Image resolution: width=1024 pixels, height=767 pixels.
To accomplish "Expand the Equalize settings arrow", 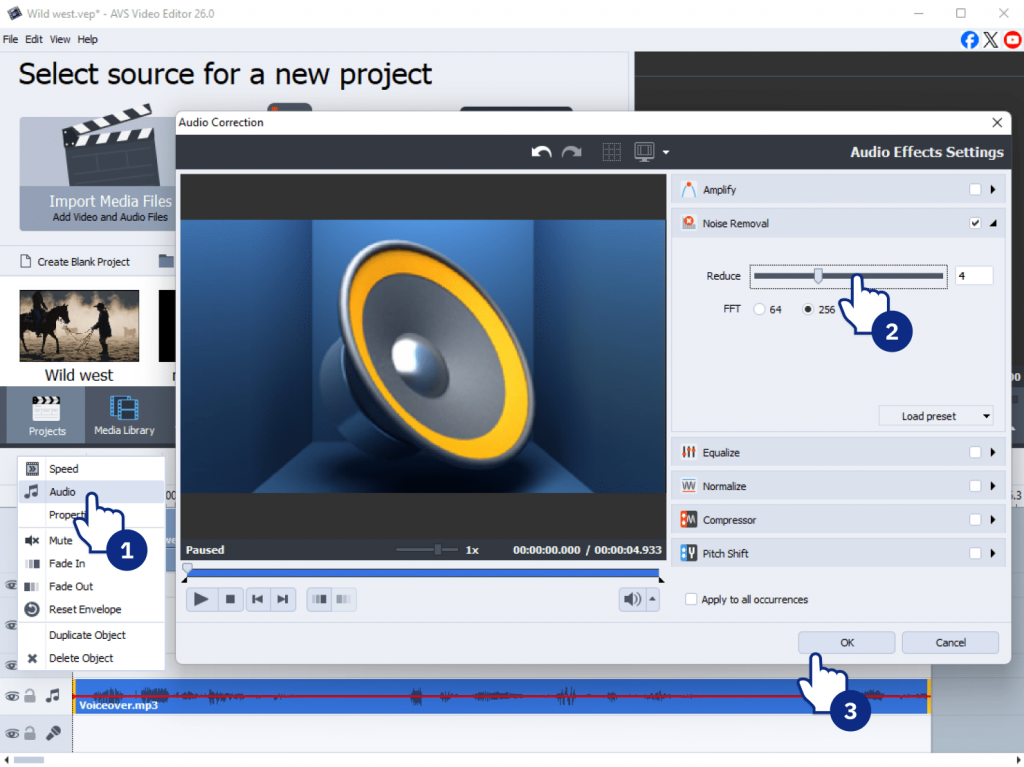I will pos(993,452).
